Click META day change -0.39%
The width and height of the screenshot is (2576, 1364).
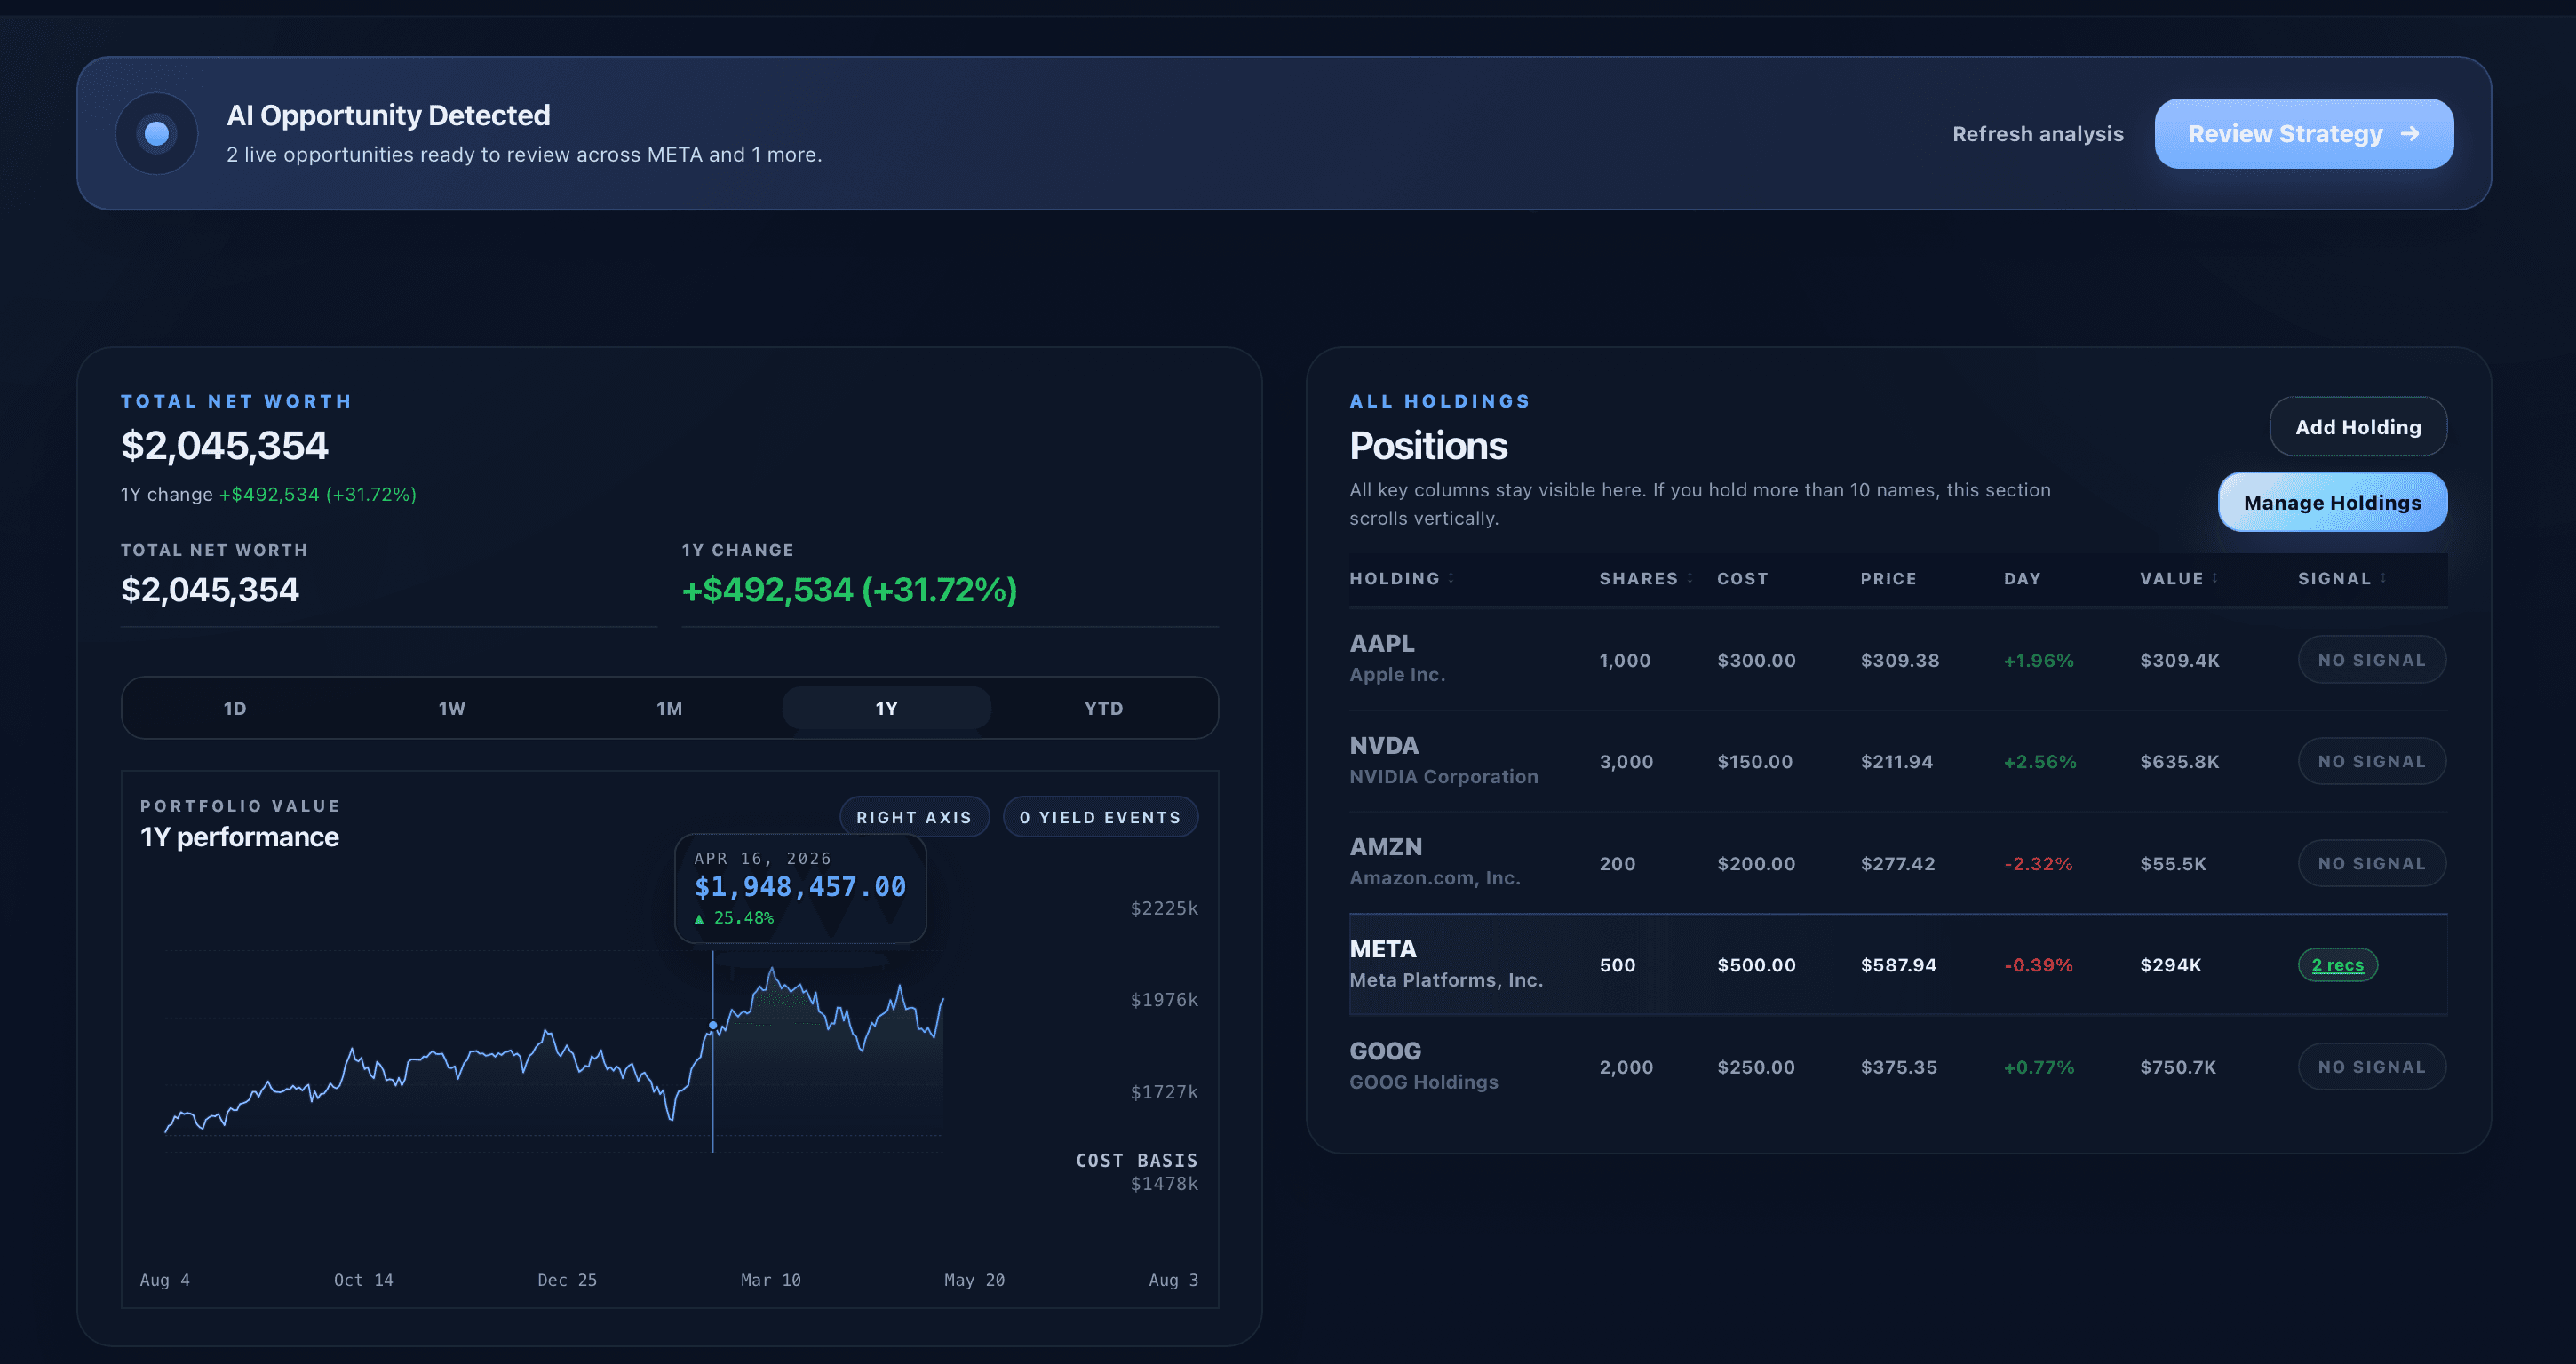pyautogui.click(x=2038, y=966)
